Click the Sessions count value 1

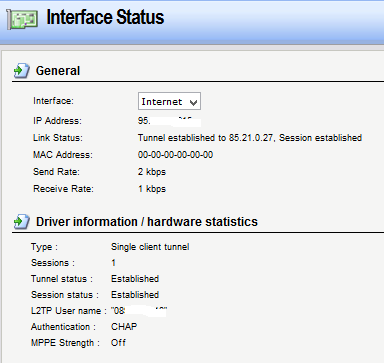tap(113, 263)
